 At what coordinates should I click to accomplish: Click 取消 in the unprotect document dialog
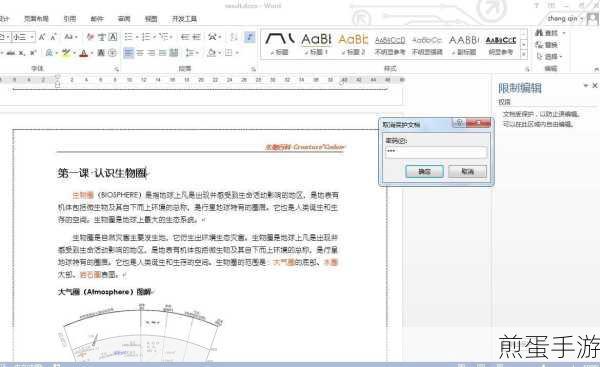click(468, 171)
